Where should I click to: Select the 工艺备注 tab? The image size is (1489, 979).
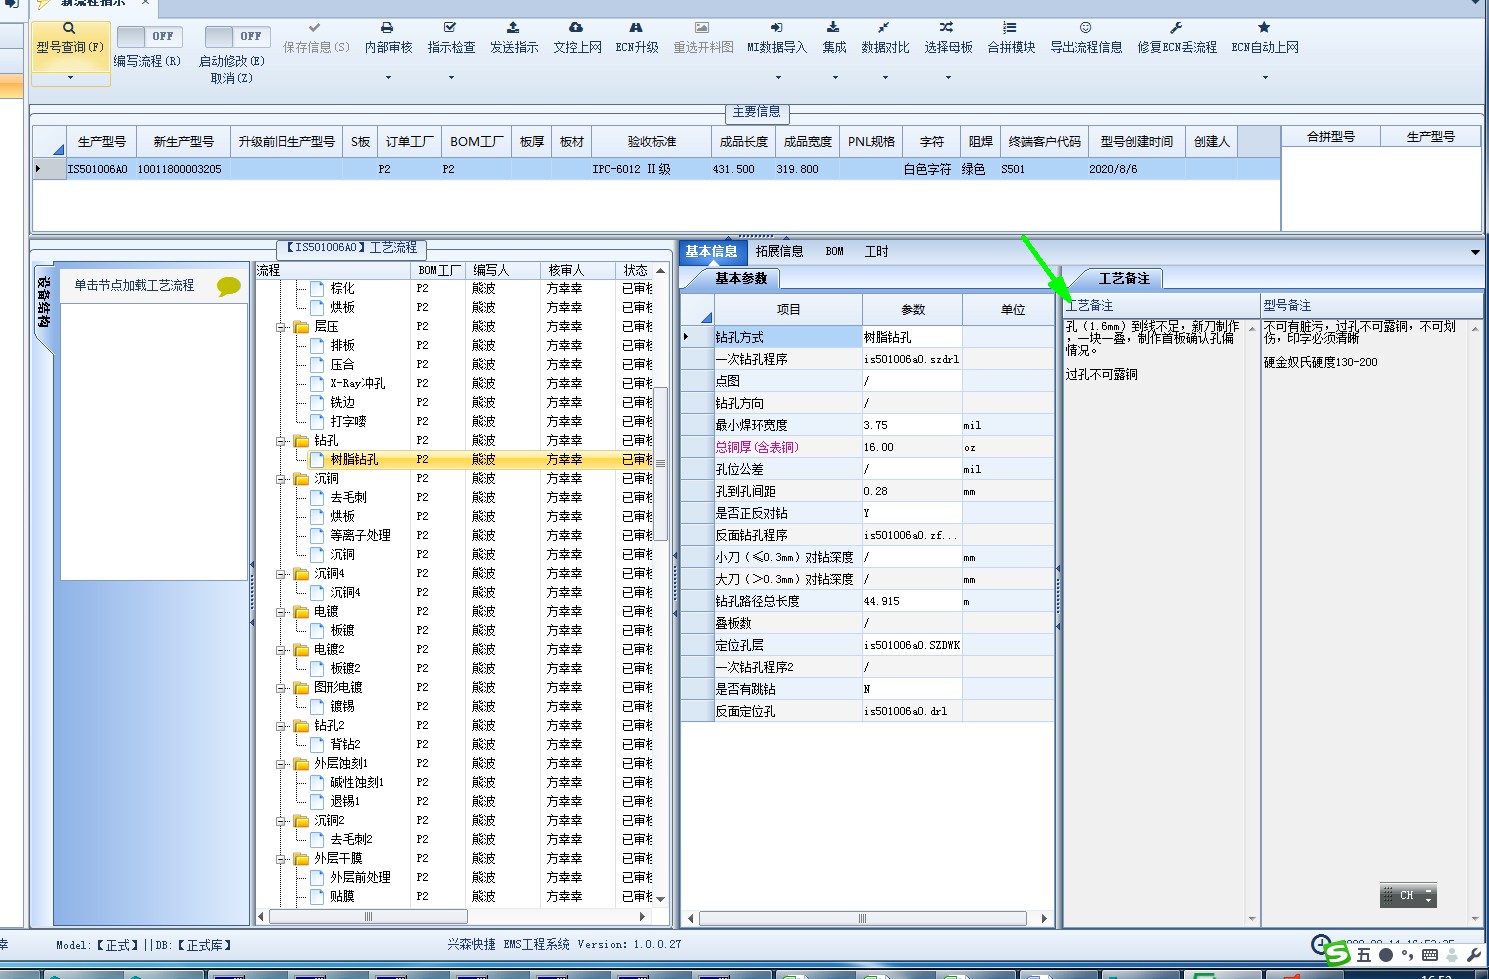point(1124,279)
